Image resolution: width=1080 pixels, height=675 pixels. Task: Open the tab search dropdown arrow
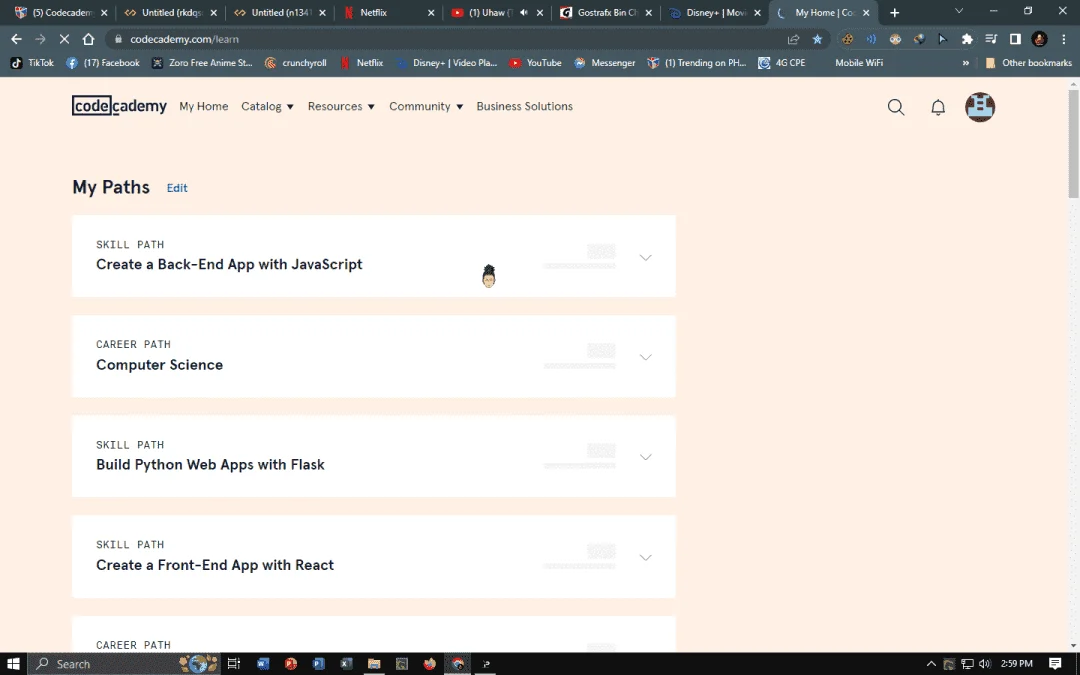(959, 11)
